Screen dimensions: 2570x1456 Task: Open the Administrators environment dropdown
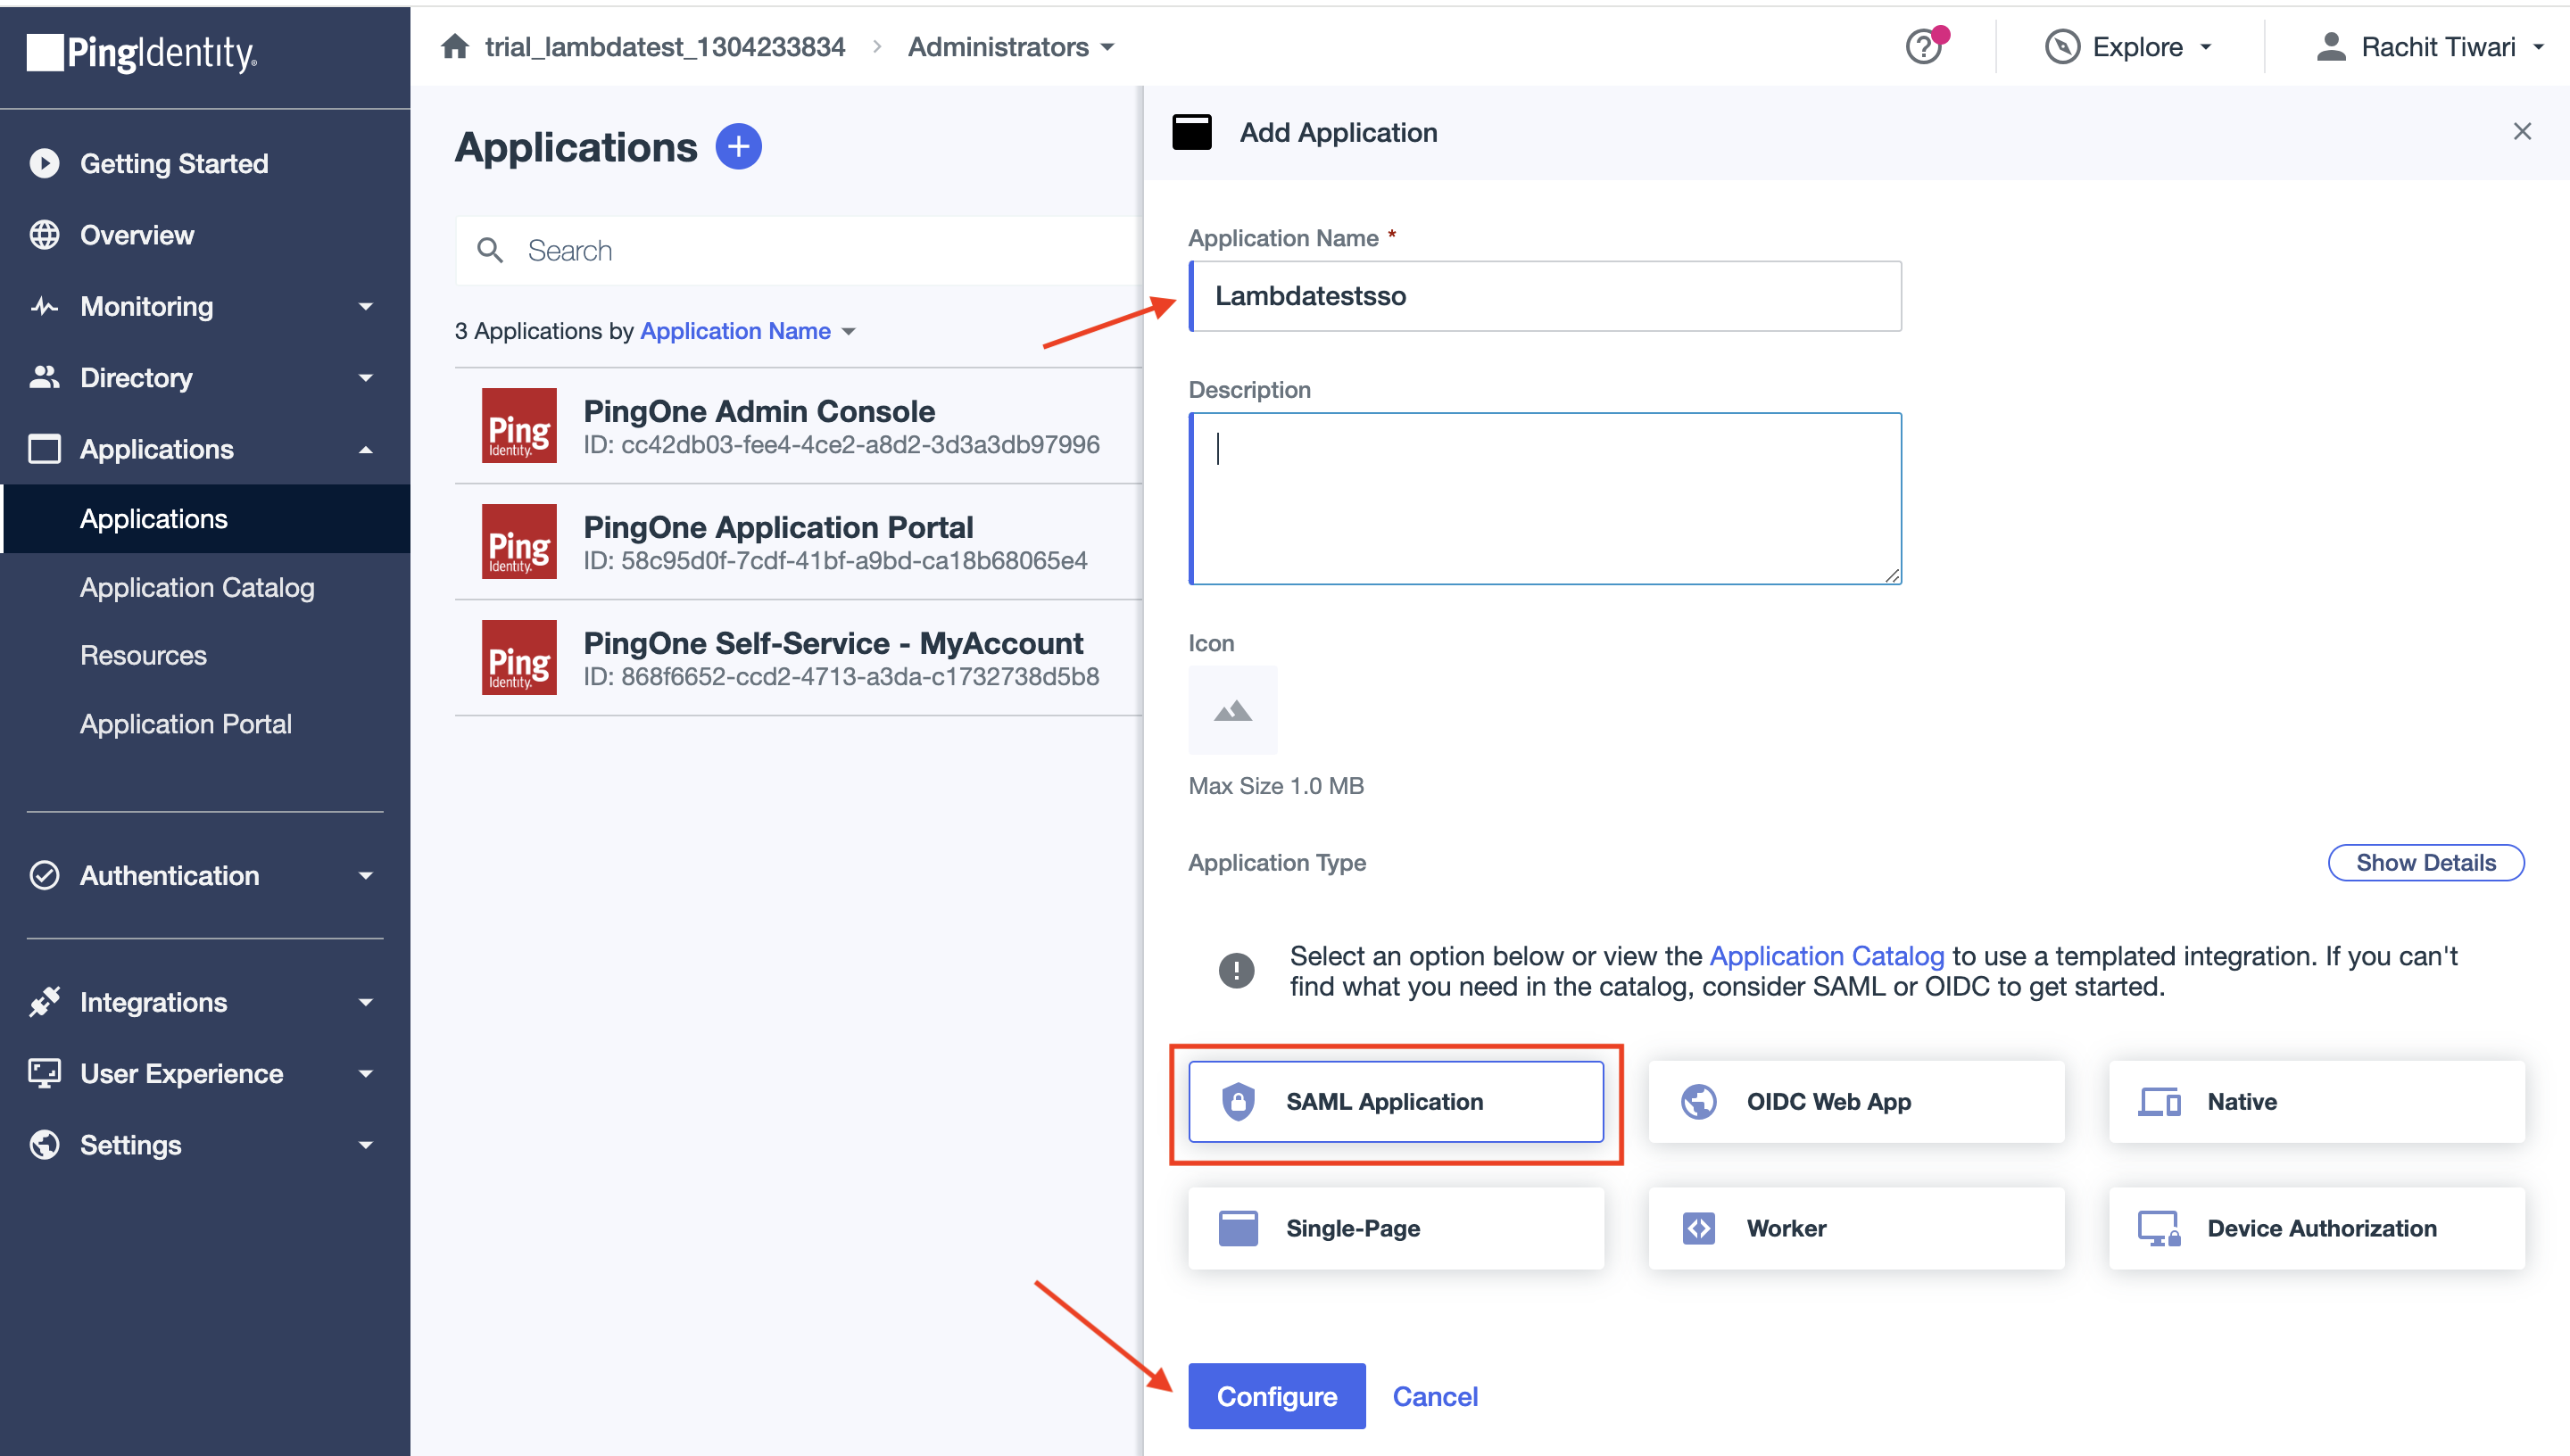(1010, 47)
